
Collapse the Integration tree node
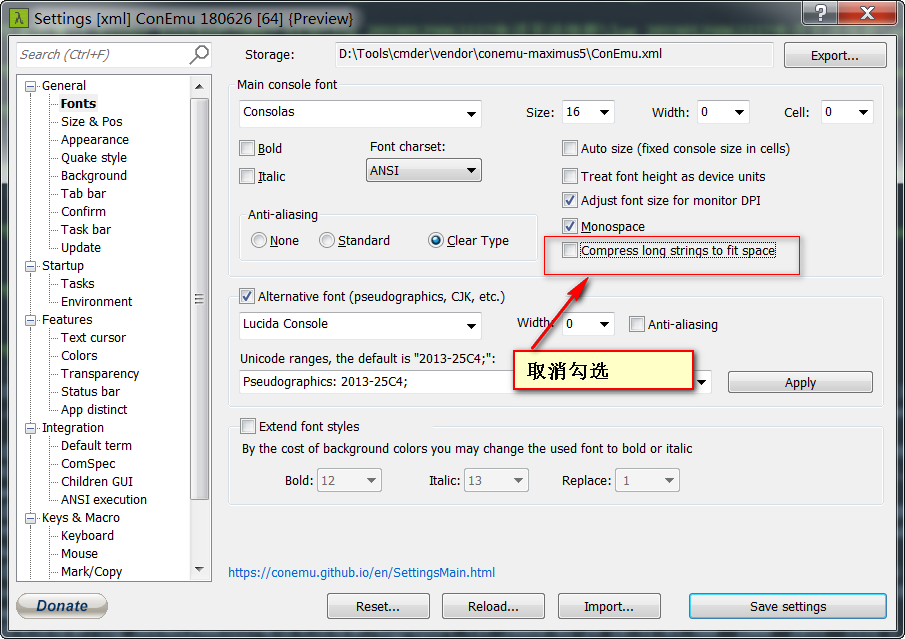(31, 428)
